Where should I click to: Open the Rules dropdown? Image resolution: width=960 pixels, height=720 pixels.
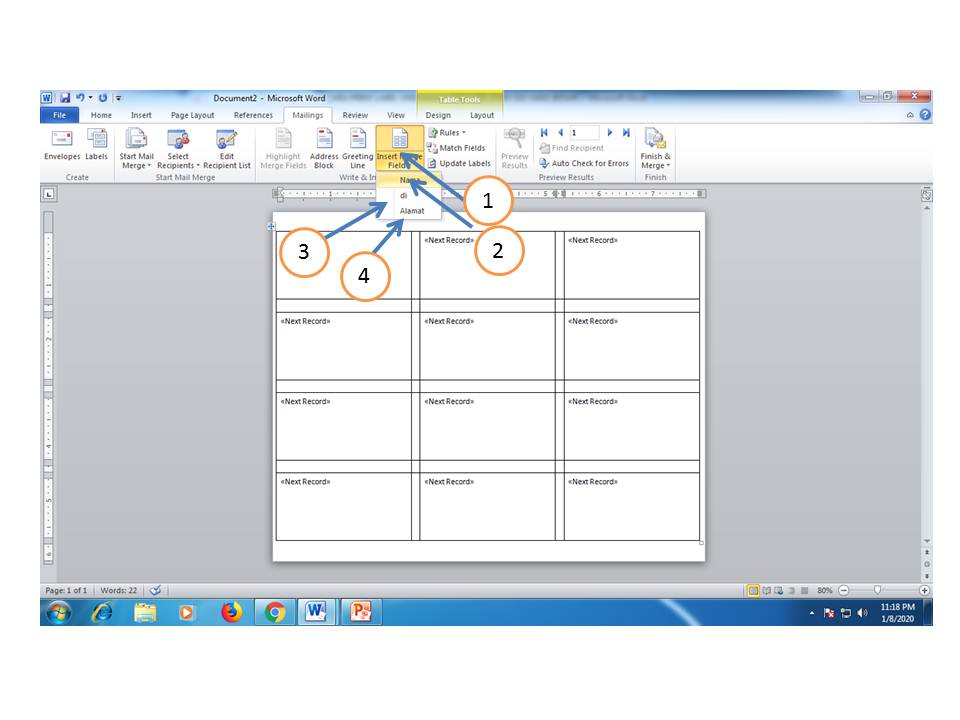coord(447,132)
